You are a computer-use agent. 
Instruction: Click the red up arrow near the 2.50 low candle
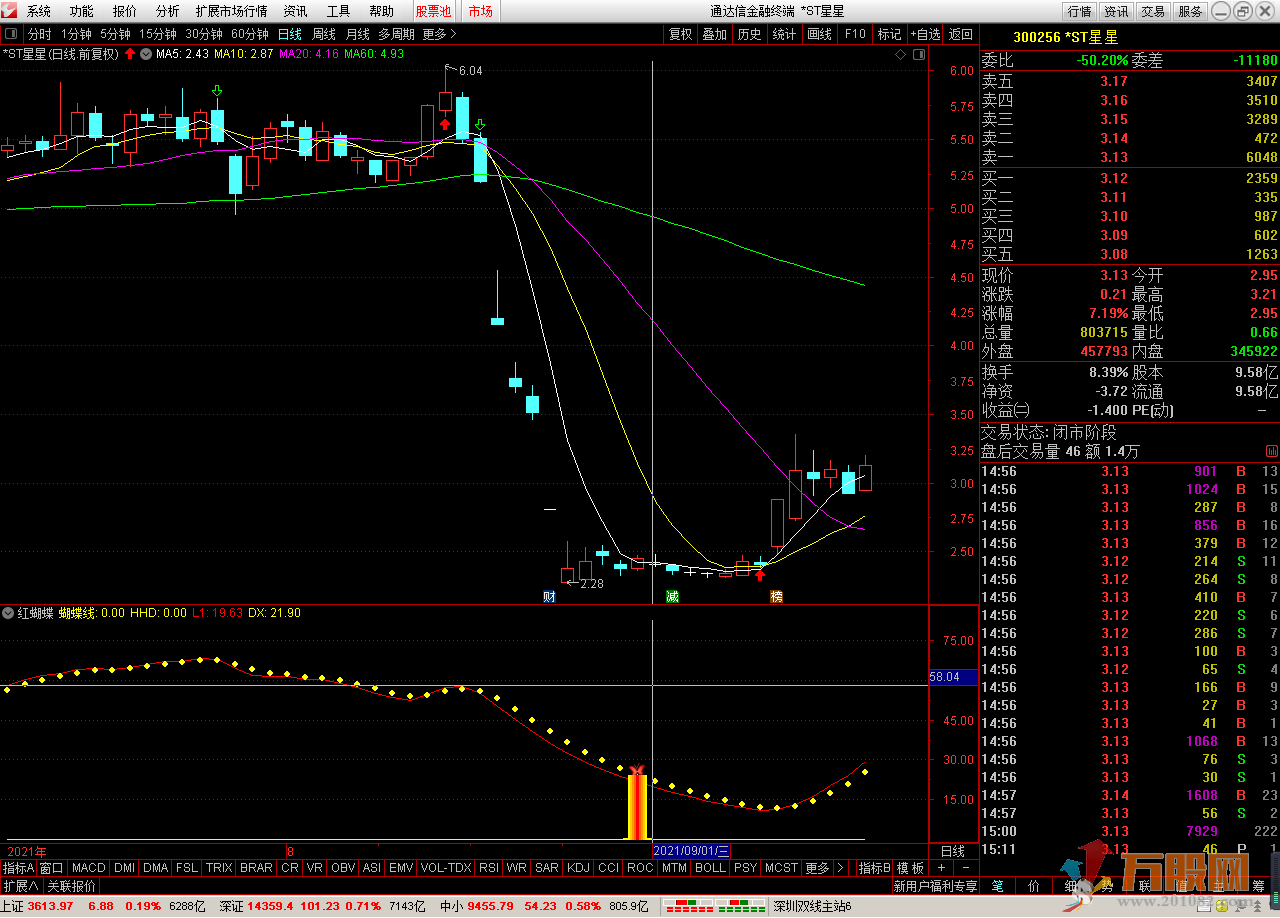click(760, 576)
